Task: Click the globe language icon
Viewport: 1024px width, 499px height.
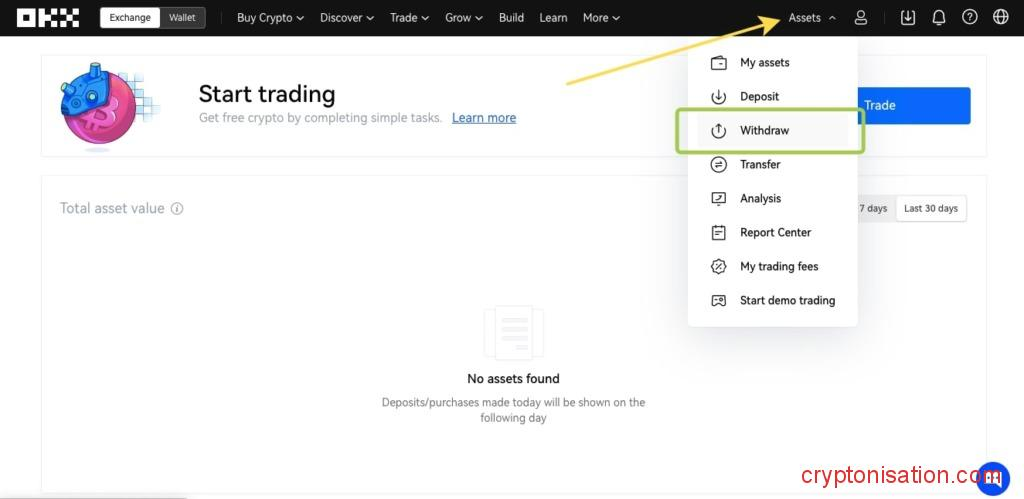Action: [x=1000, y=17]
